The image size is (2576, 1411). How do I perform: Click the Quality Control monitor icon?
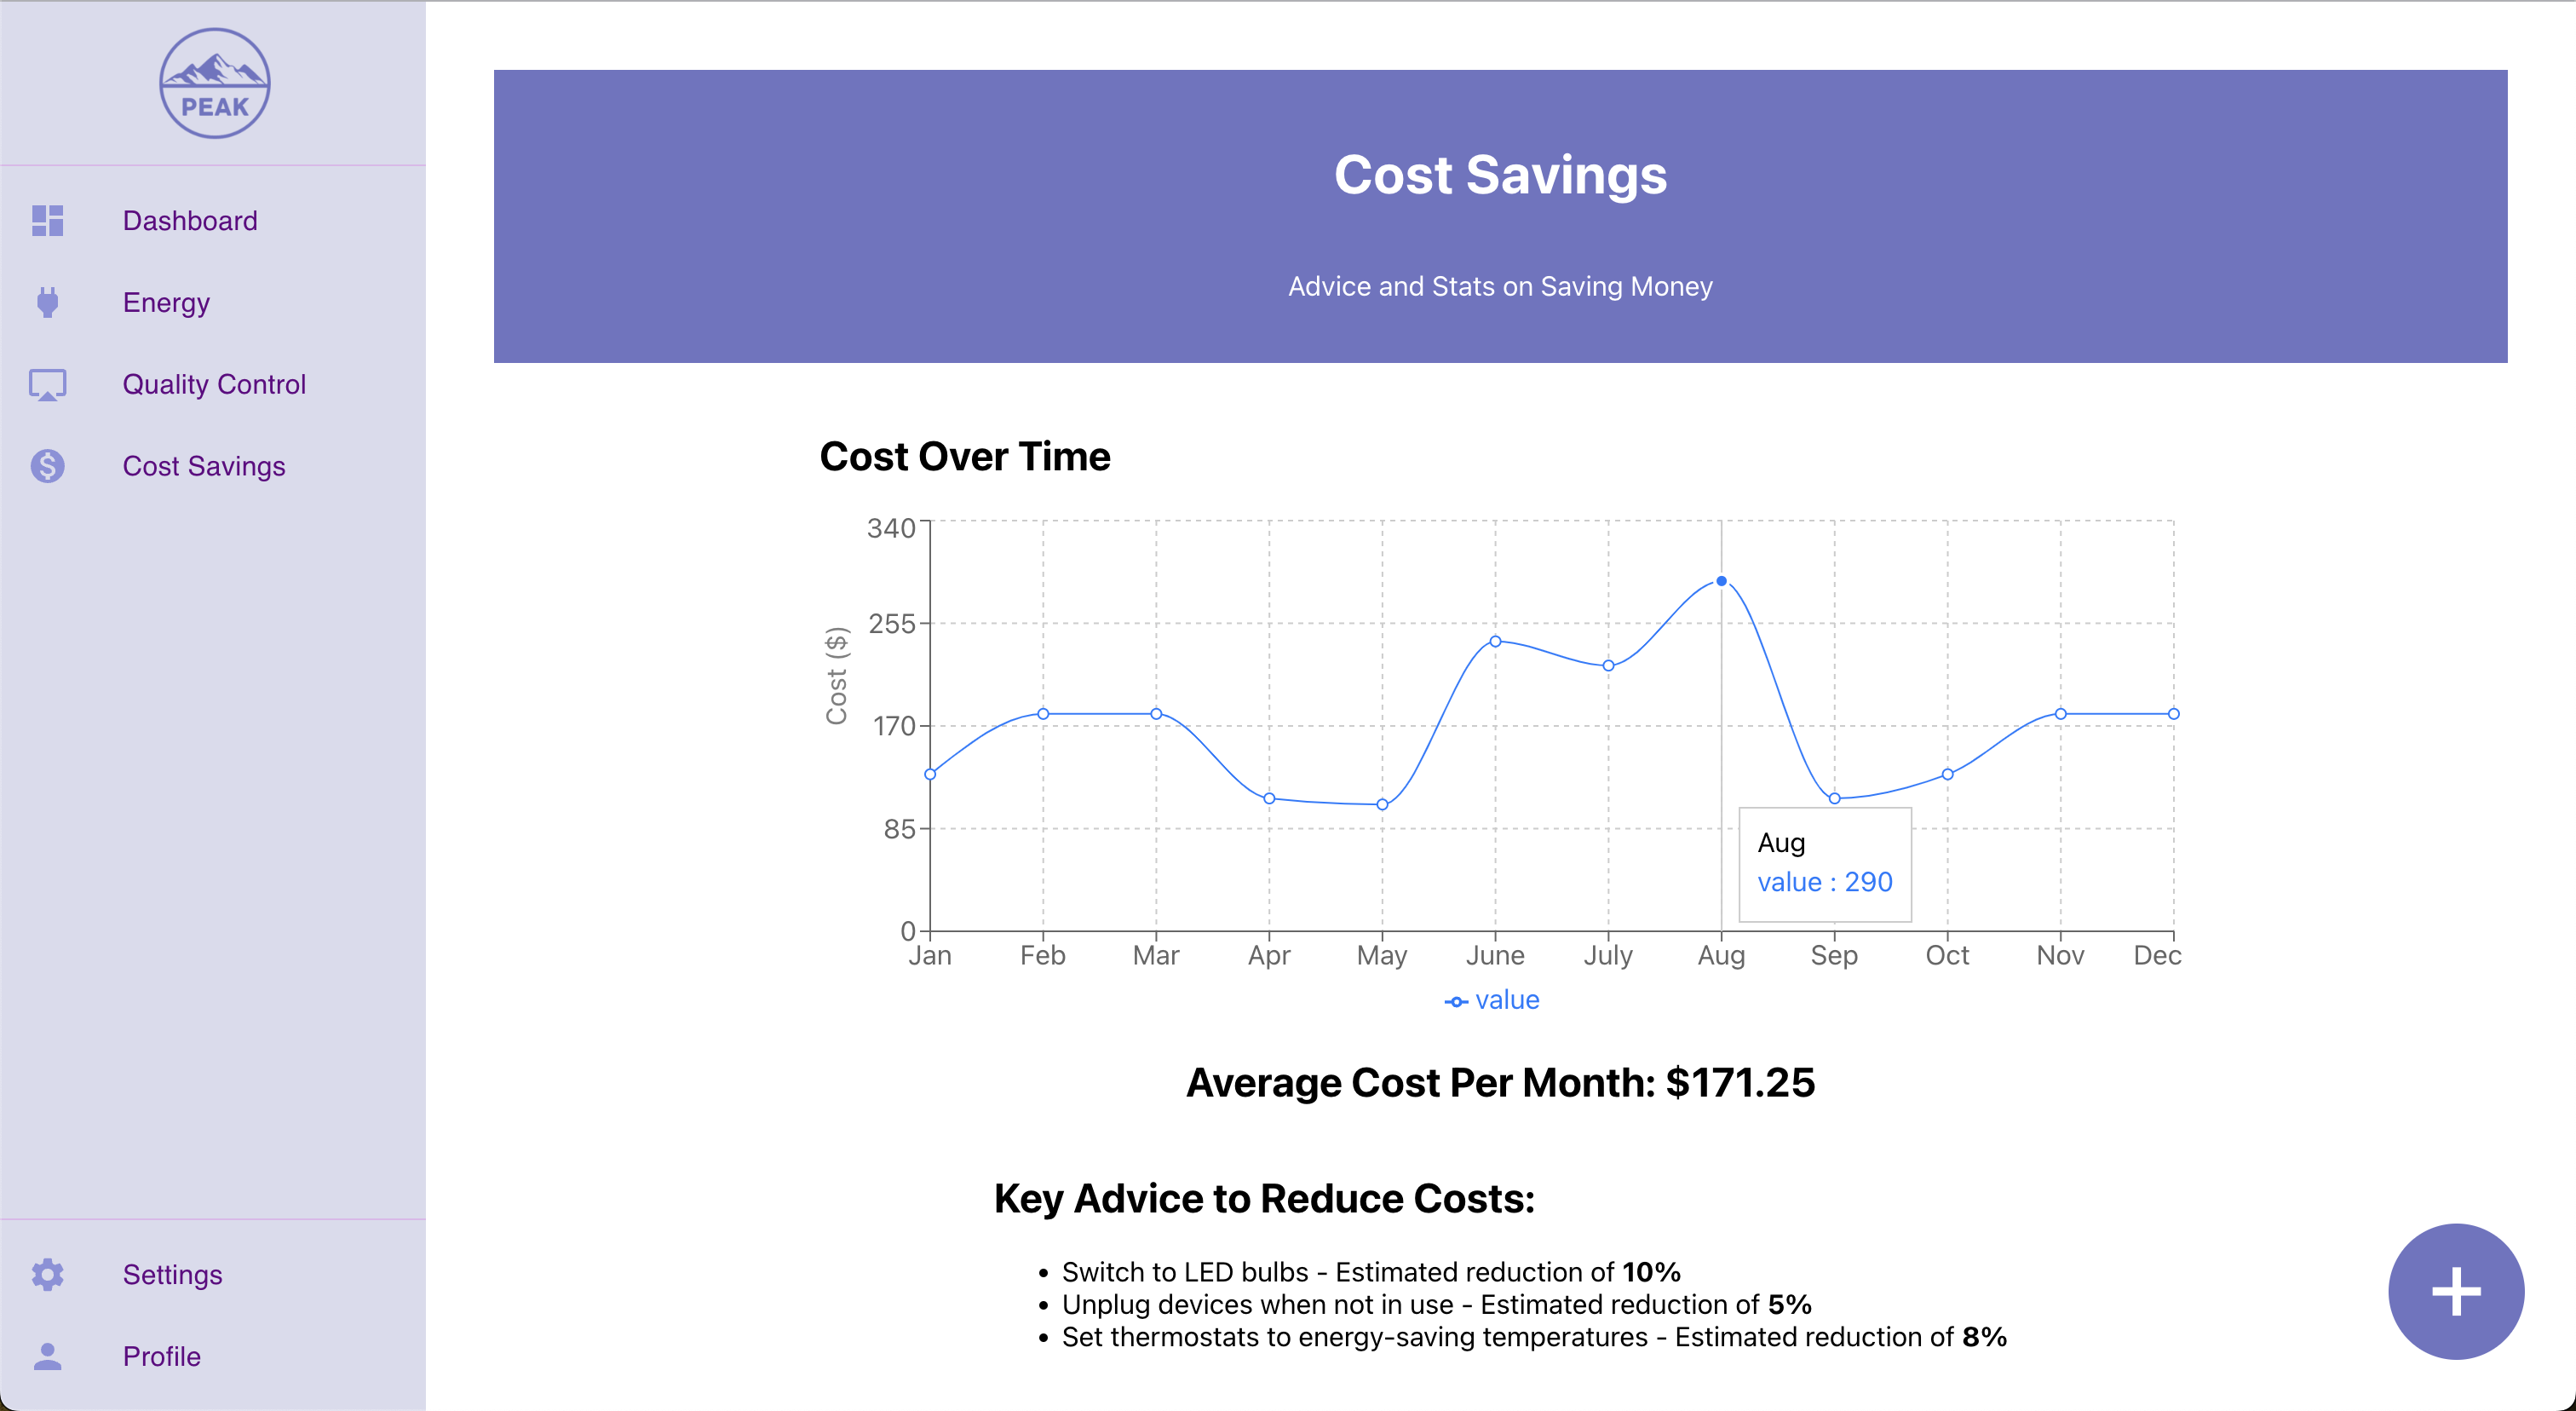point(47,384)
